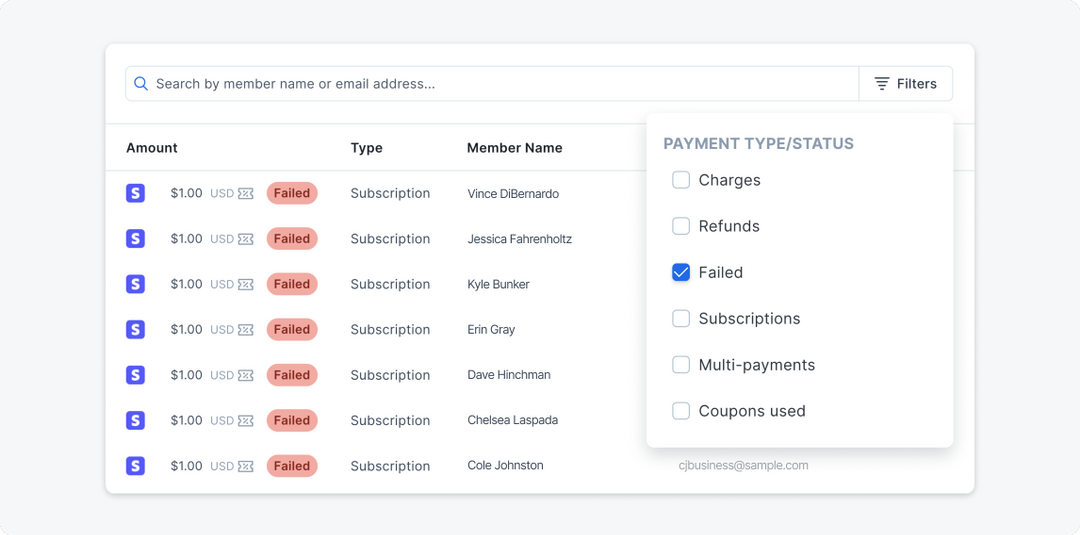Click Failed status badge for Vince DiBernardo
Viewport: 1080px width, 535px height.
(x=292, y=193)
